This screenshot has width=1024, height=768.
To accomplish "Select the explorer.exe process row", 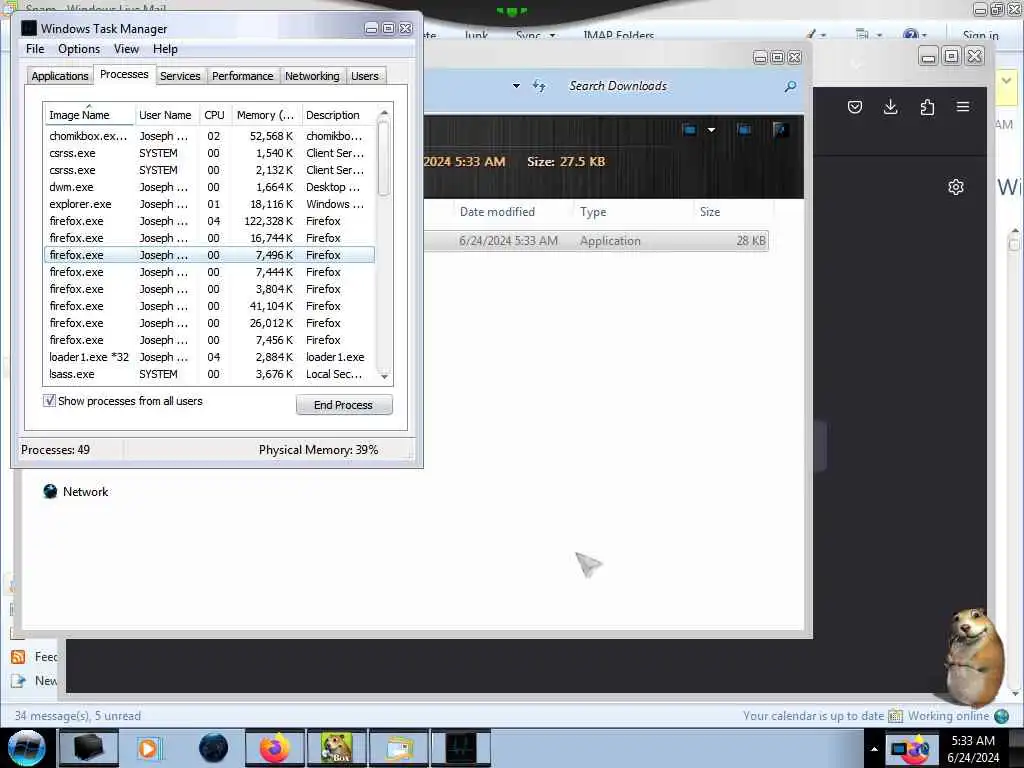I will (209, 204).
